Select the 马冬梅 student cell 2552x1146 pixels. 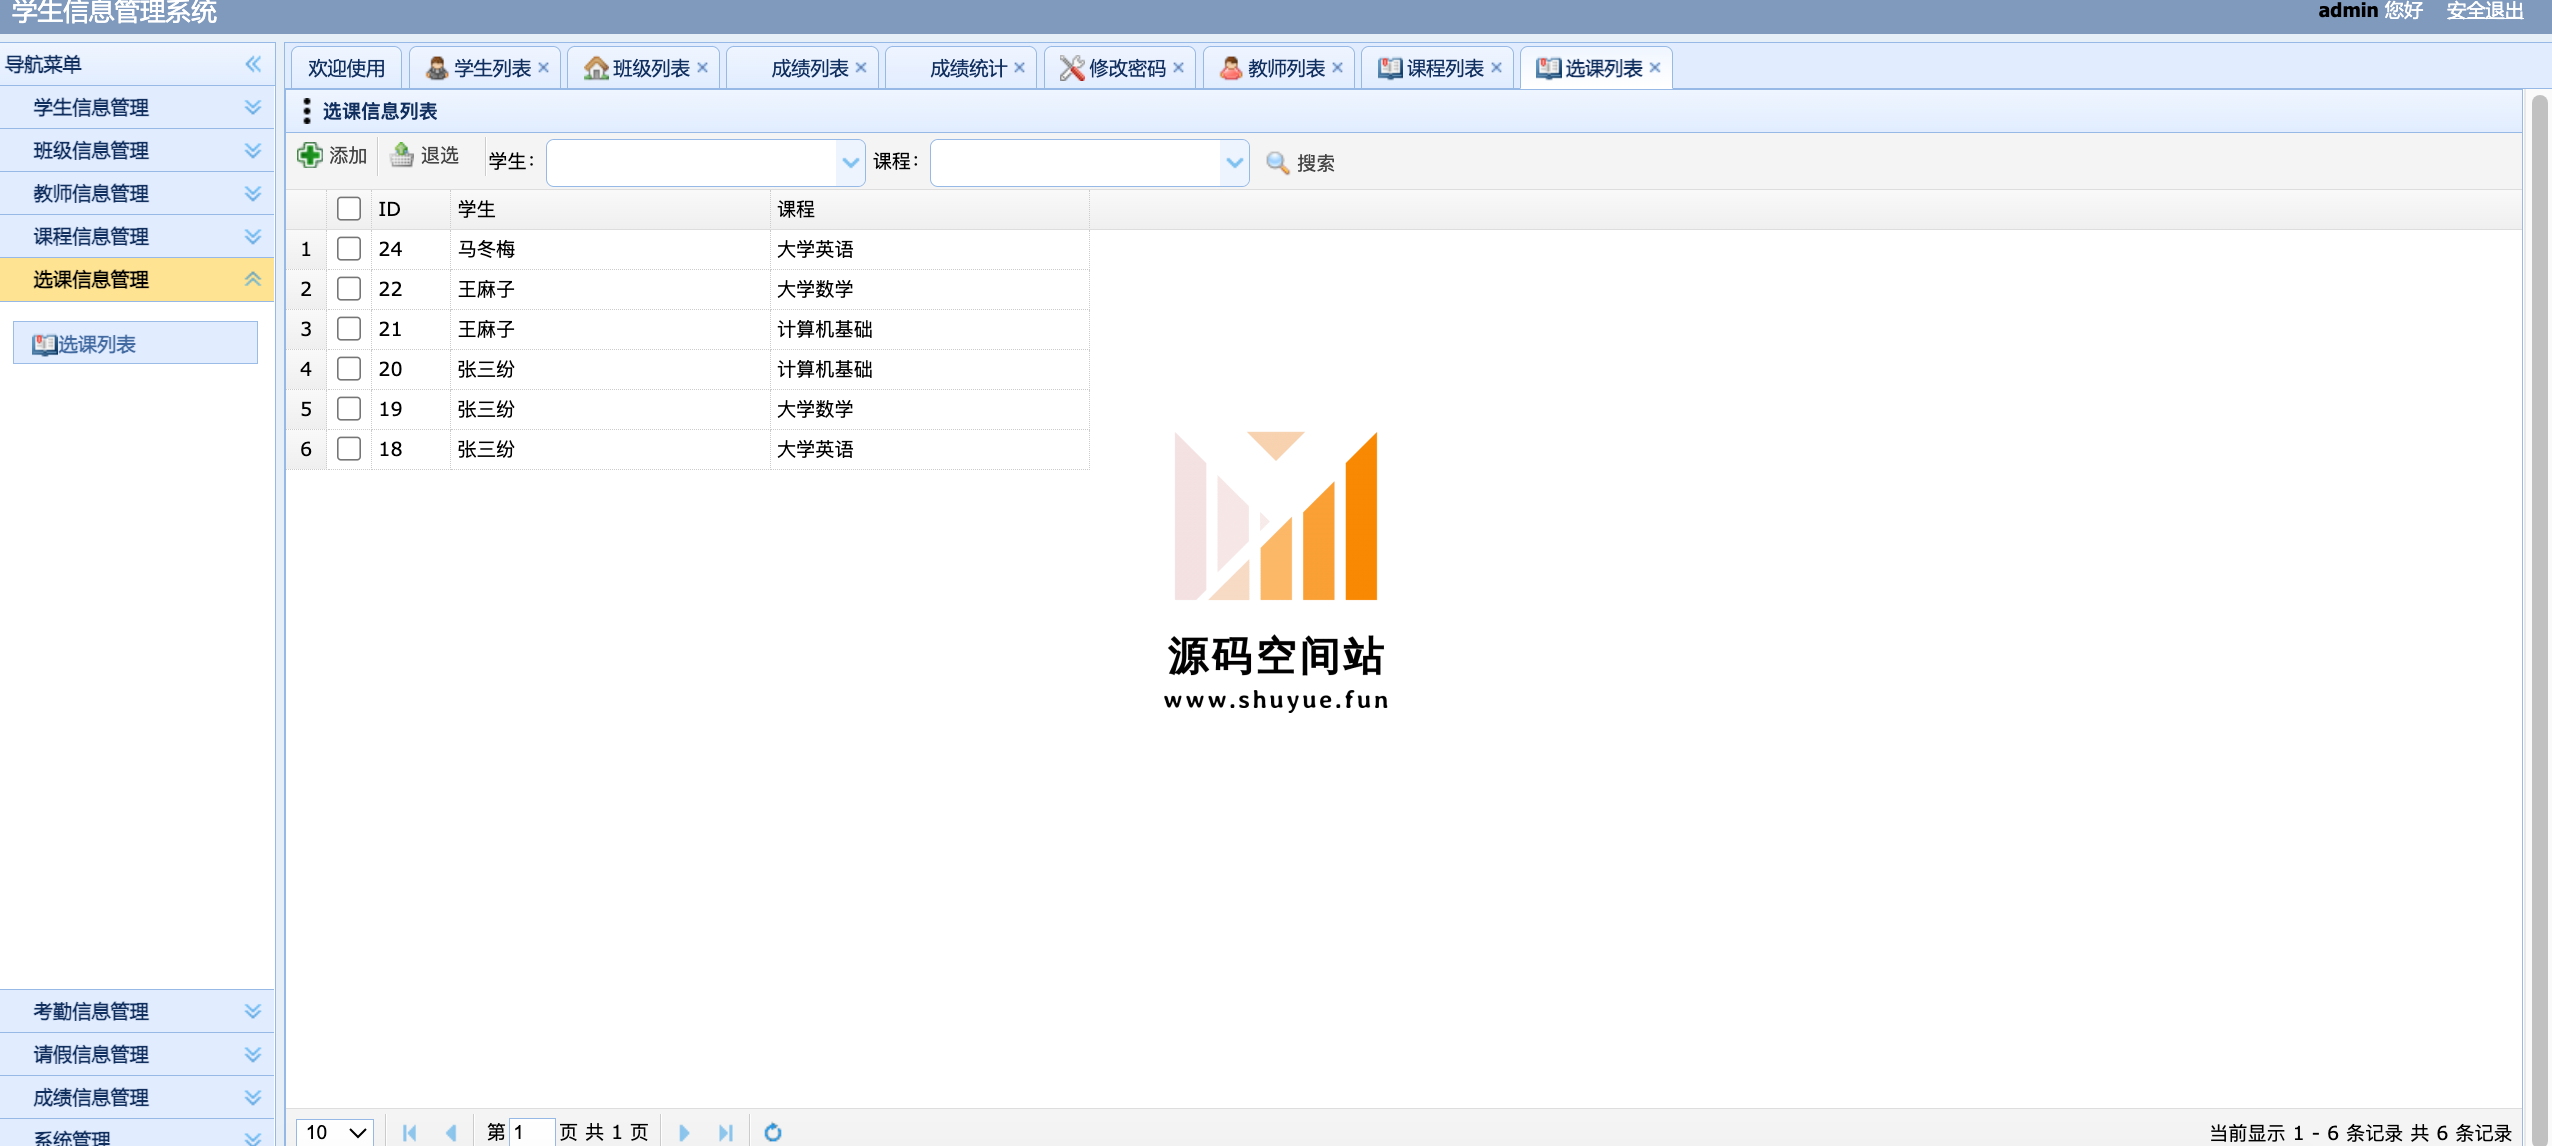610,249
